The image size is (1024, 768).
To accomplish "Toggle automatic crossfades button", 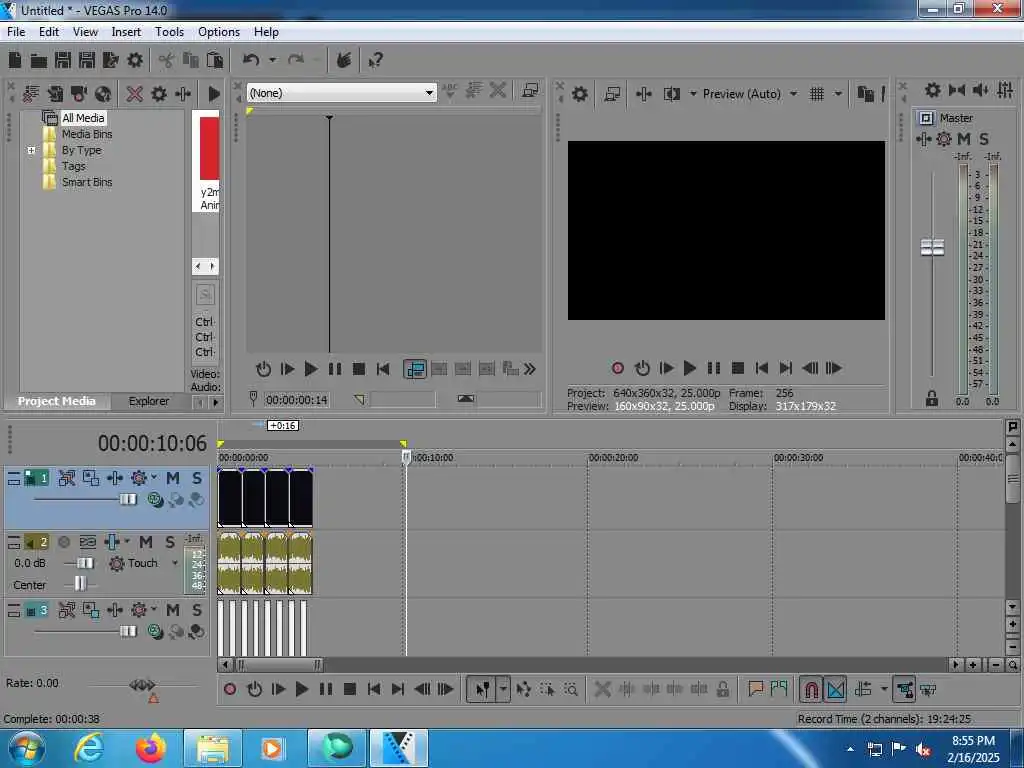I will pos(836,690).
